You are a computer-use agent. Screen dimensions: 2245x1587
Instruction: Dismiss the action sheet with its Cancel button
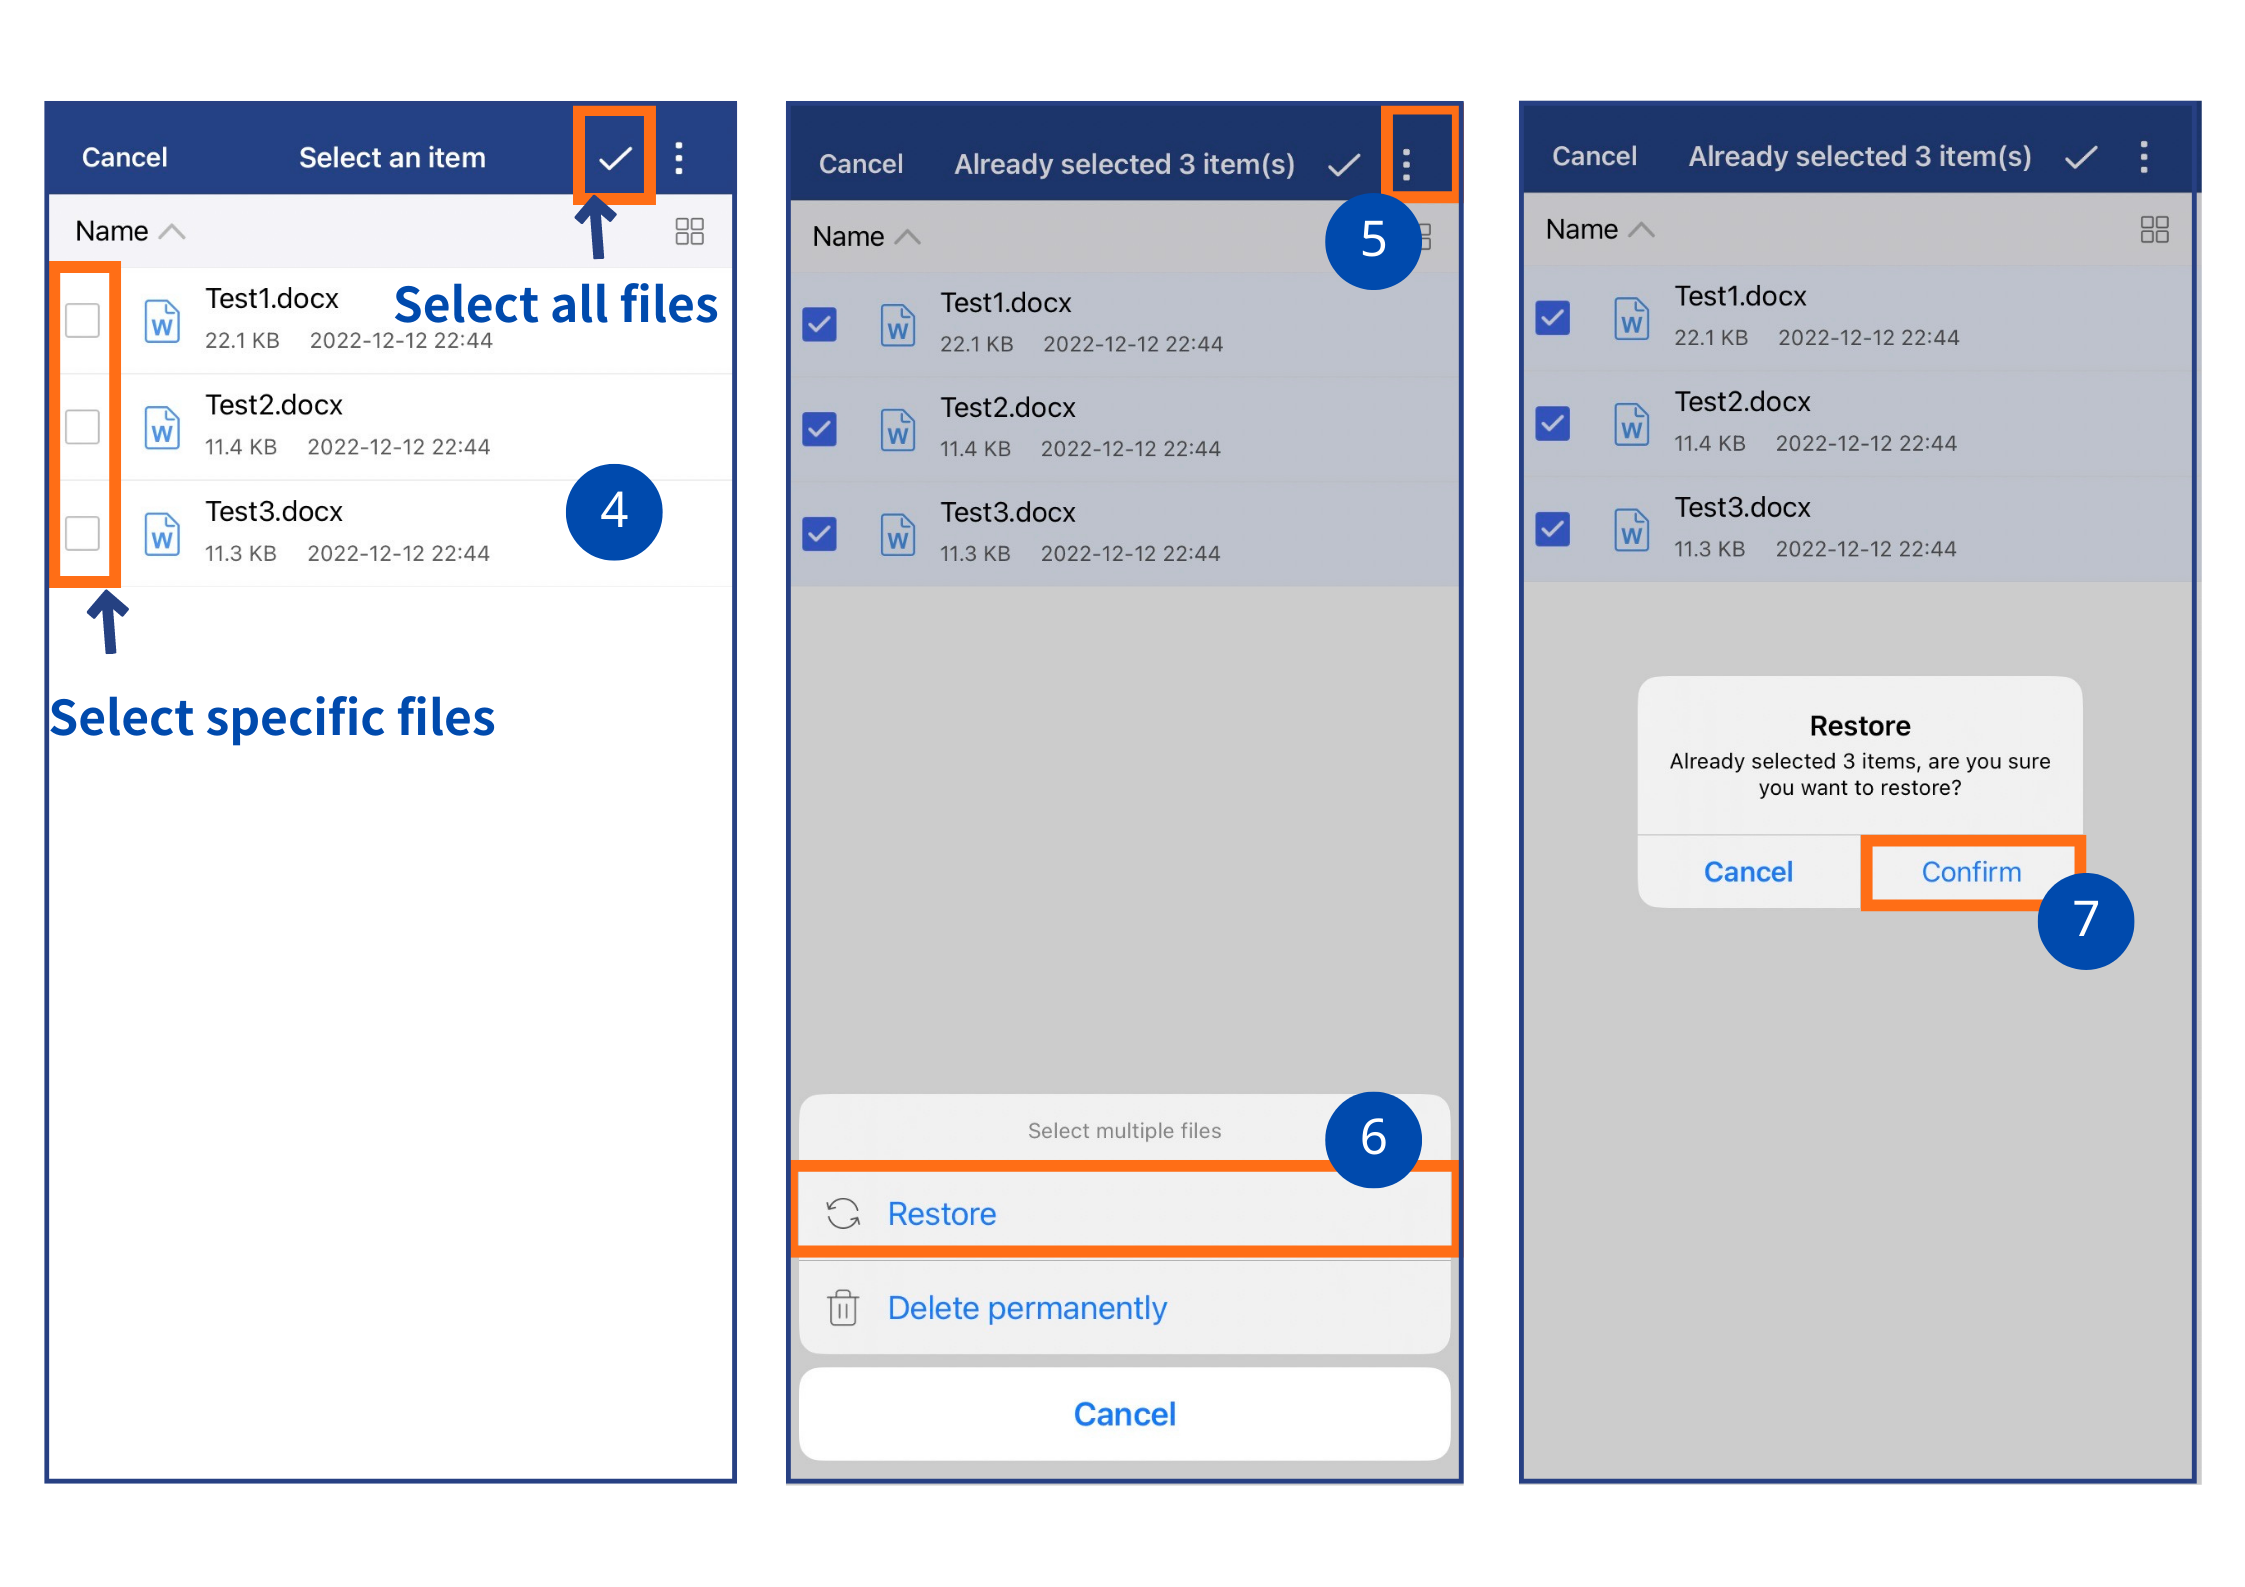pyautogui.click(x=1124, y=1414)
